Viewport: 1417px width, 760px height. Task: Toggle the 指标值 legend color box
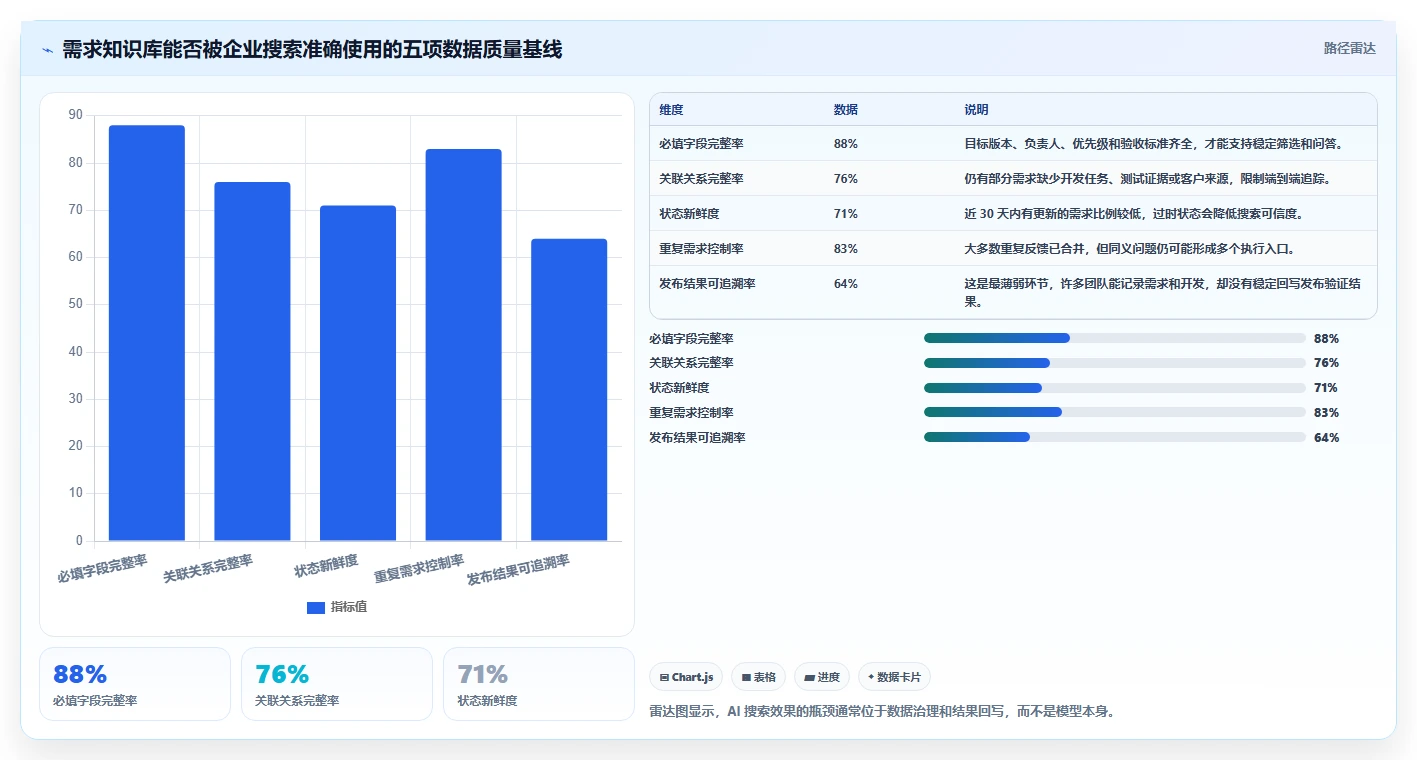pos(316,607)
